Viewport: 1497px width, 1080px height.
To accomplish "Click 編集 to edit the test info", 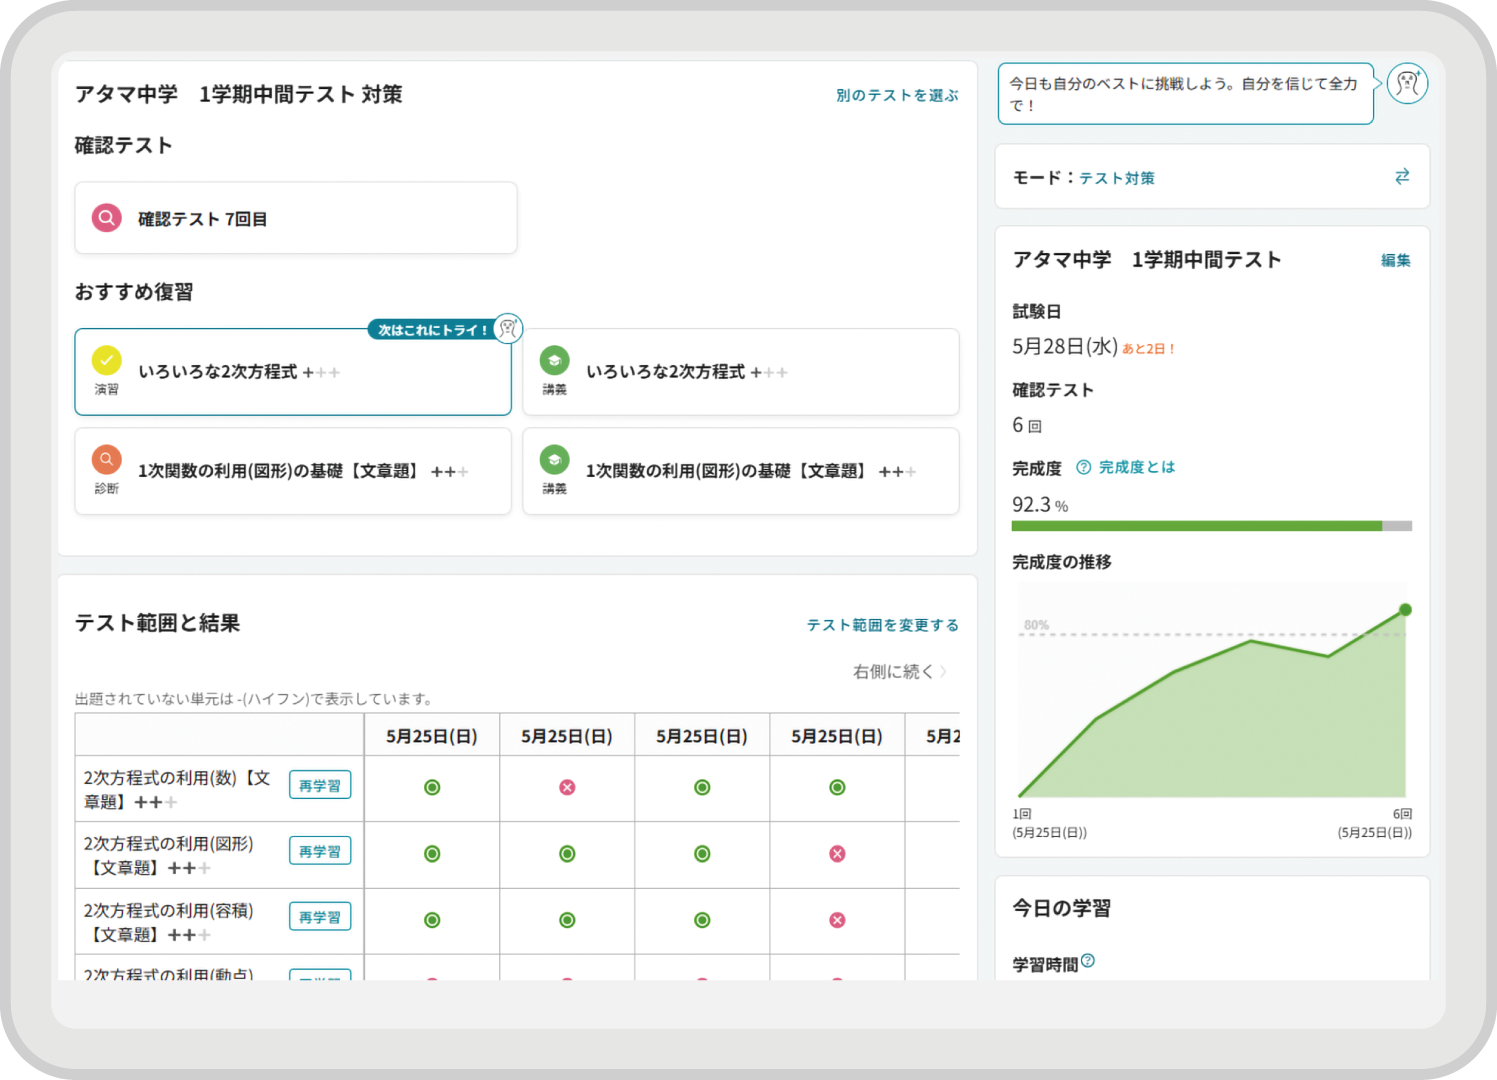I will tap(1395, 260).
